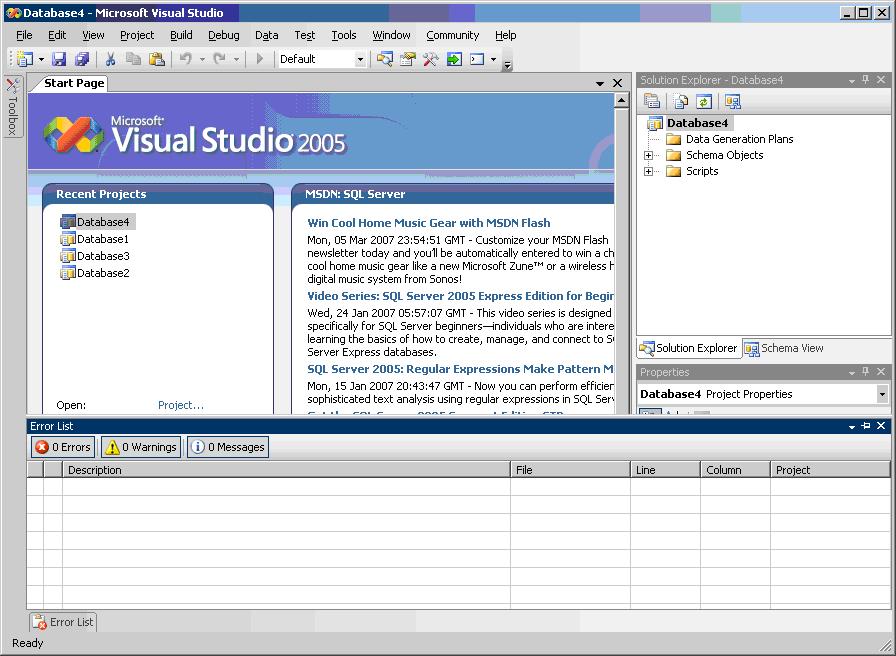Open the Command Window toolbar icon
Viewport: 896px width, 656px height.
pyautogui.click(x=477, y=59)
